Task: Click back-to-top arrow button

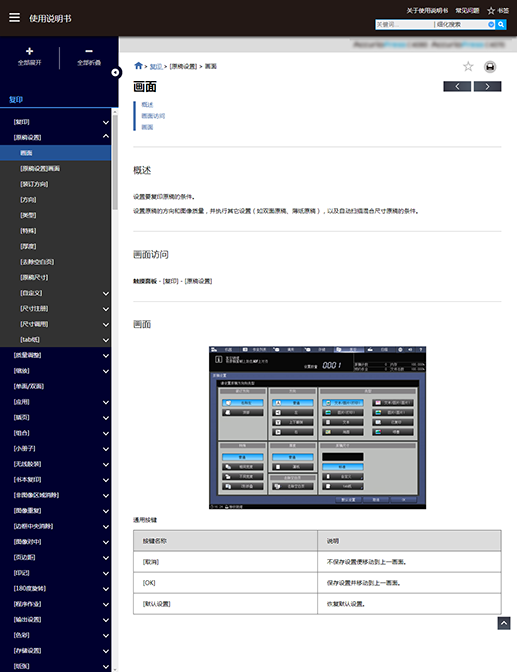Action: pyautogui.click(x=504, y=623)
